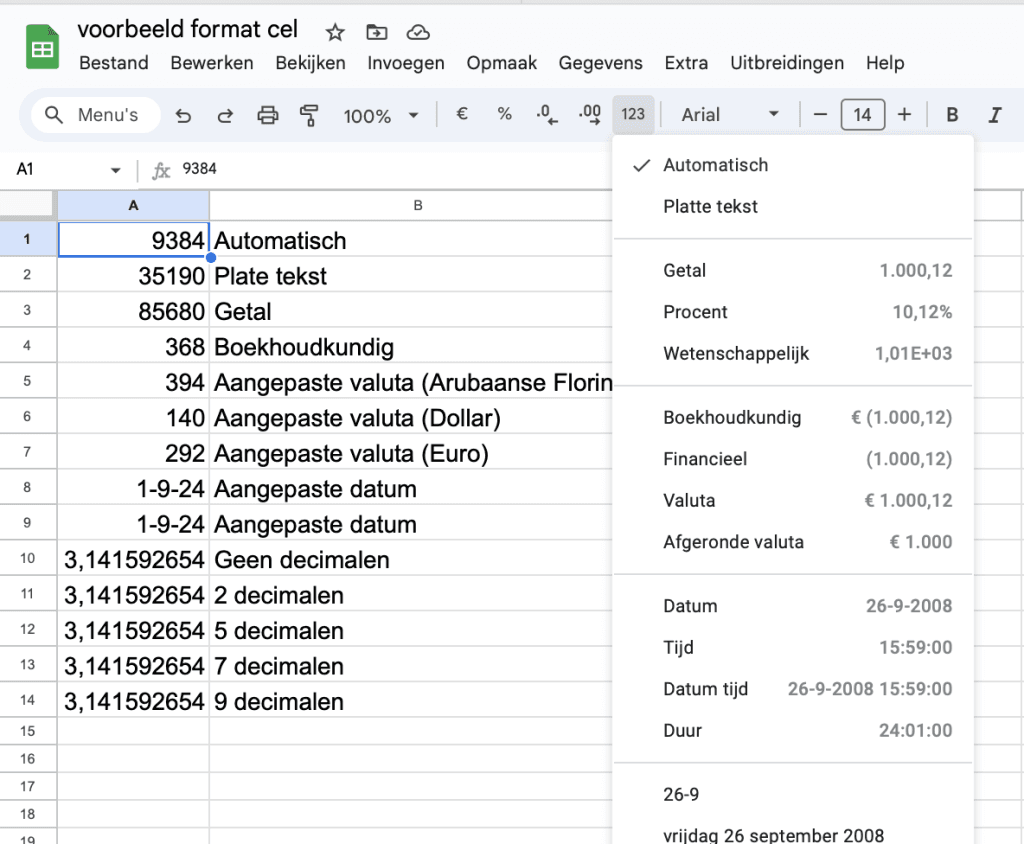Expand the A1 name box dropdown
Viewport: 1024px width, 844px height.
pyautogui.click(x=116, y=170)
